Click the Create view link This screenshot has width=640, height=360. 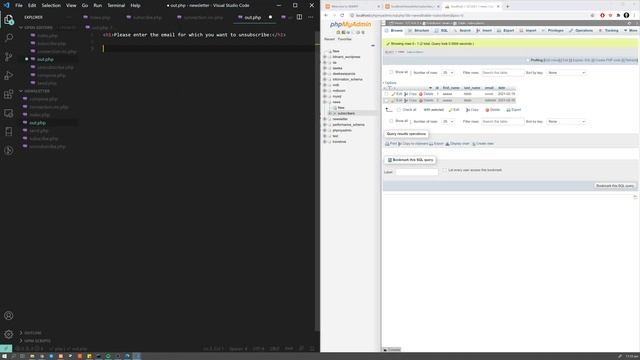click(x=483, y=144)
